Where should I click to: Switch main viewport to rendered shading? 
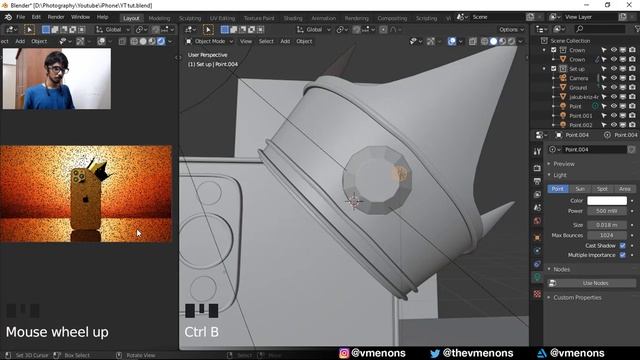511,41
